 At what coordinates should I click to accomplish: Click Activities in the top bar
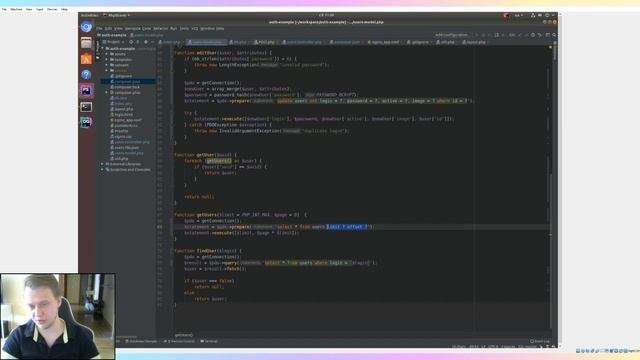[89, 16]
